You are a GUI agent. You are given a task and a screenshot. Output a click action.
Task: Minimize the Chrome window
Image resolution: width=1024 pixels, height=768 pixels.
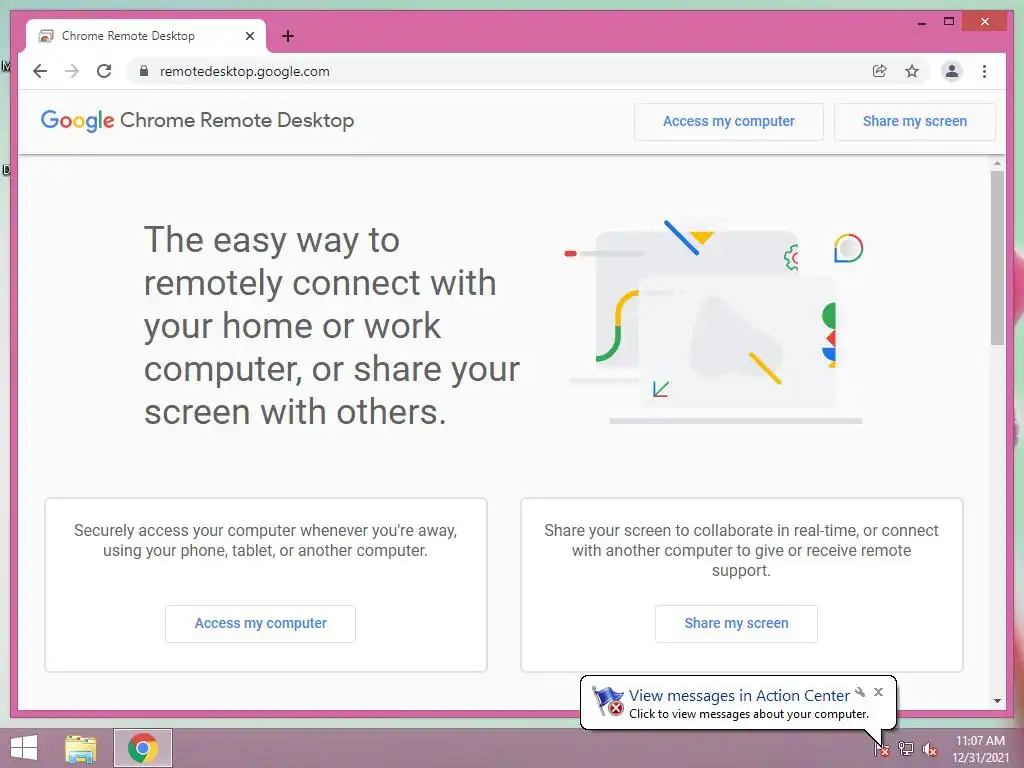coord(921,22)
